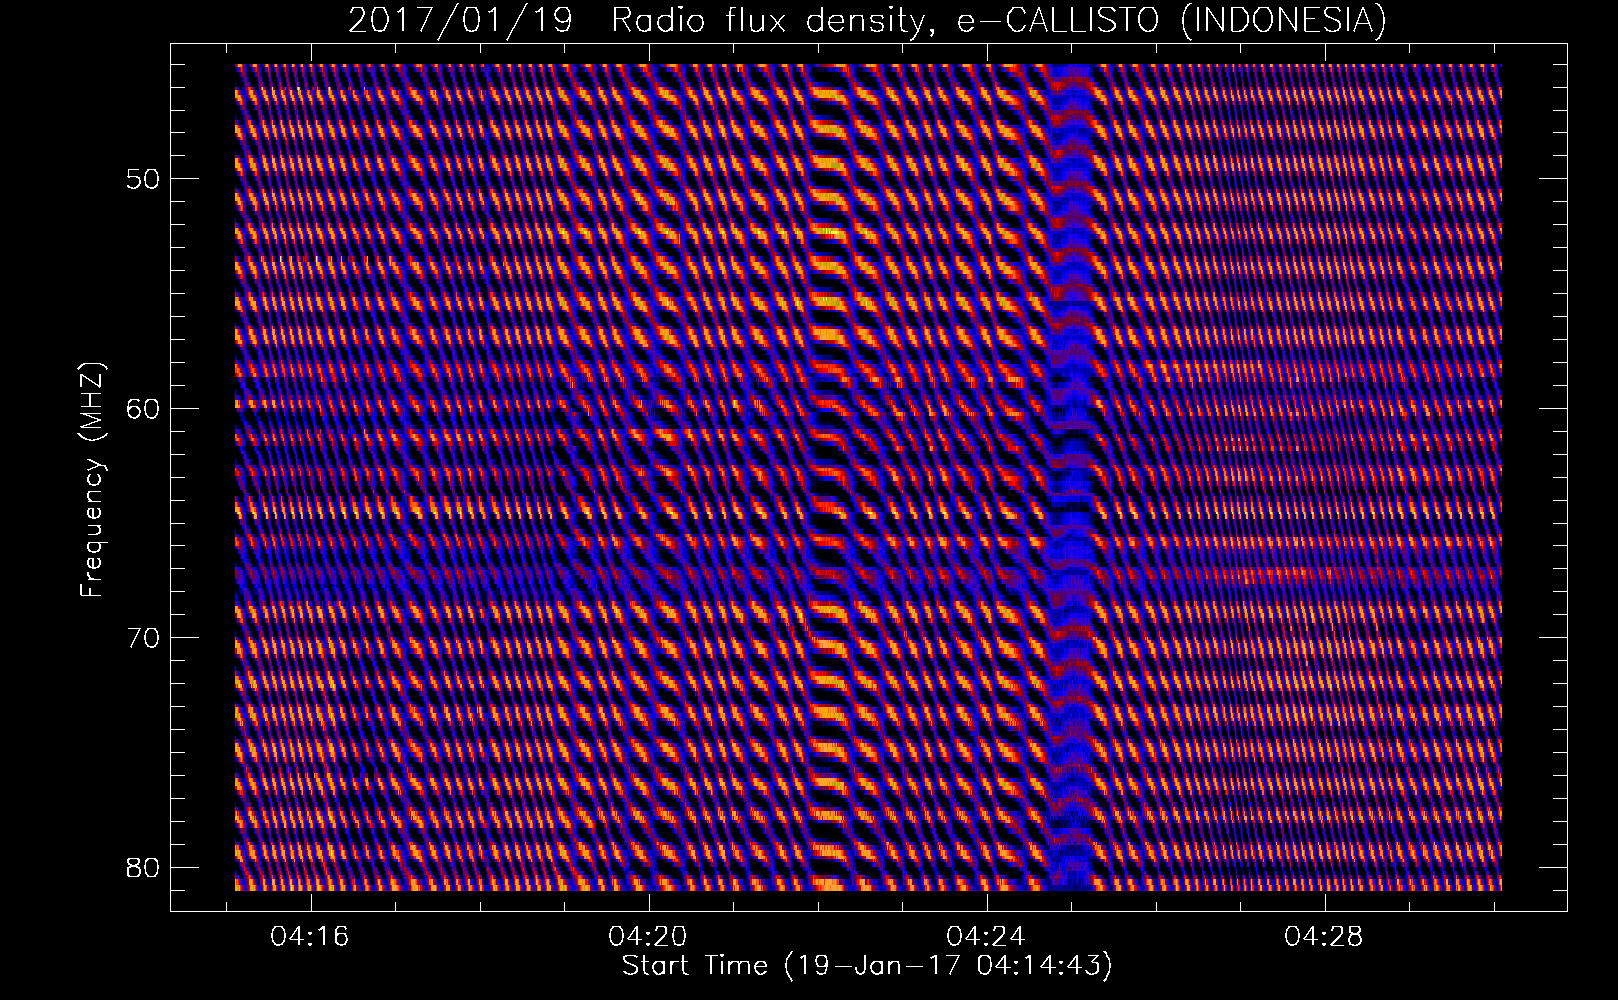The height and width of the screenshot is (1000, 1618).
Task: Click the 50 frequency tick label
Action: 143,179
